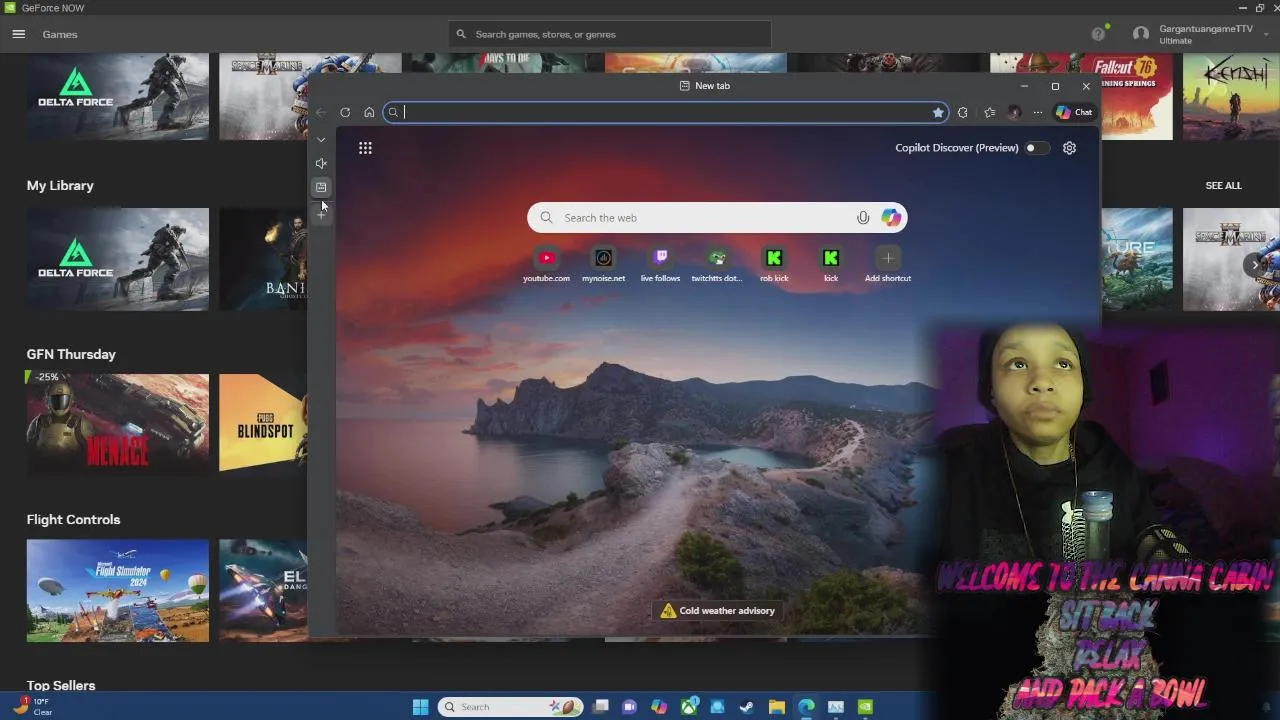Go to Edge home page
Screen dimensions: 1280x720
[369, 112]
